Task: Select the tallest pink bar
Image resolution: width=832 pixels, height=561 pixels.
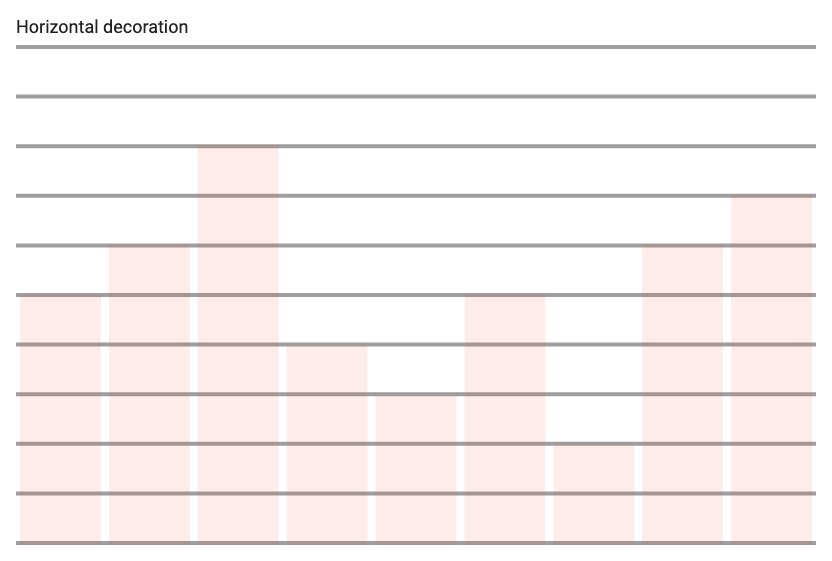Action: point(238,344)
